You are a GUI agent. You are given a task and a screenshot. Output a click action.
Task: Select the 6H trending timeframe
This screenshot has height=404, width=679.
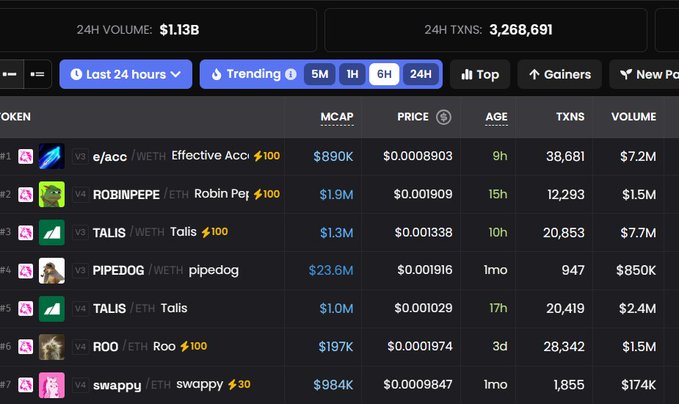[384, 74]
